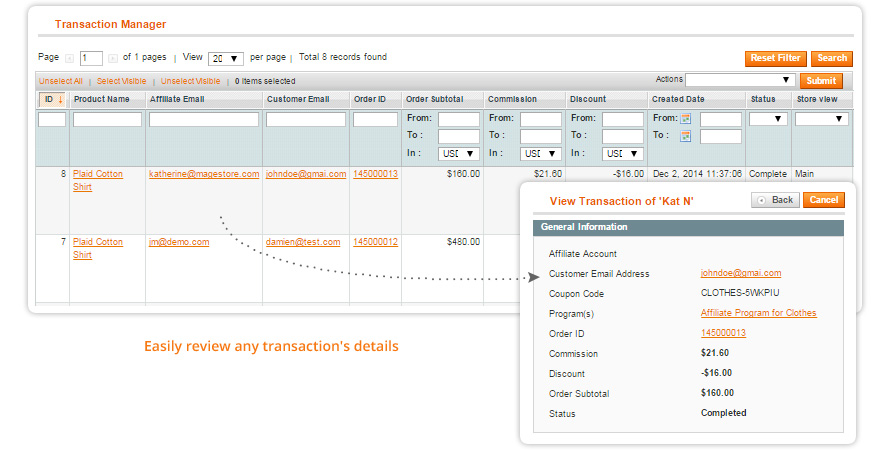
Task: Sort by Order ID column header
Action: [x=370, y=99]
